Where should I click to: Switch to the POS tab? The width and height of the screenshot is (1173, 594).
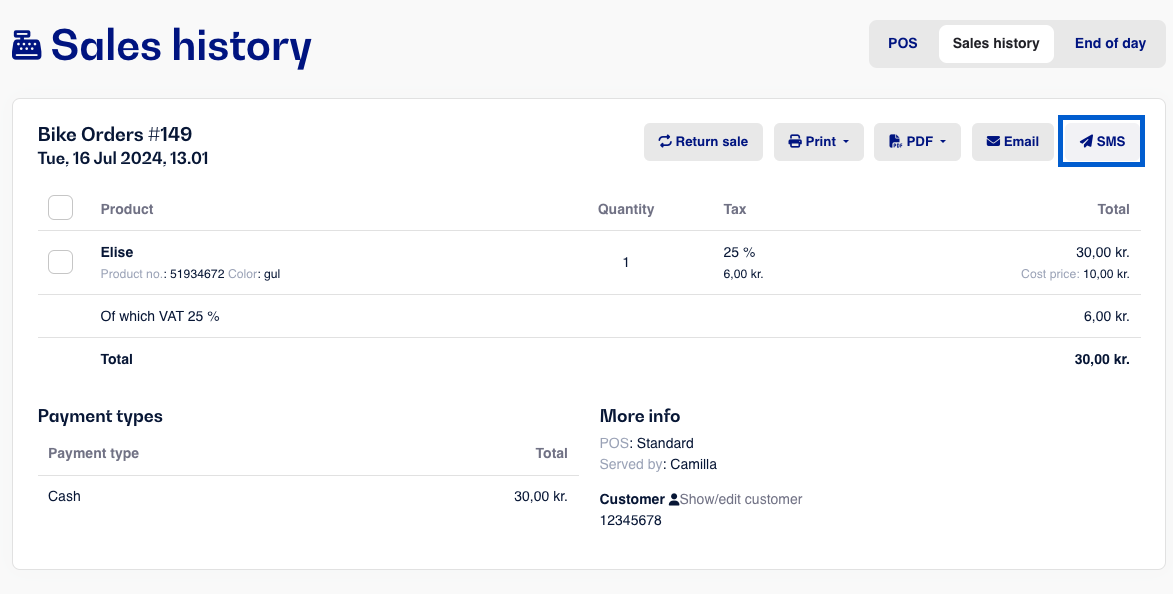(x=903, y=43)
